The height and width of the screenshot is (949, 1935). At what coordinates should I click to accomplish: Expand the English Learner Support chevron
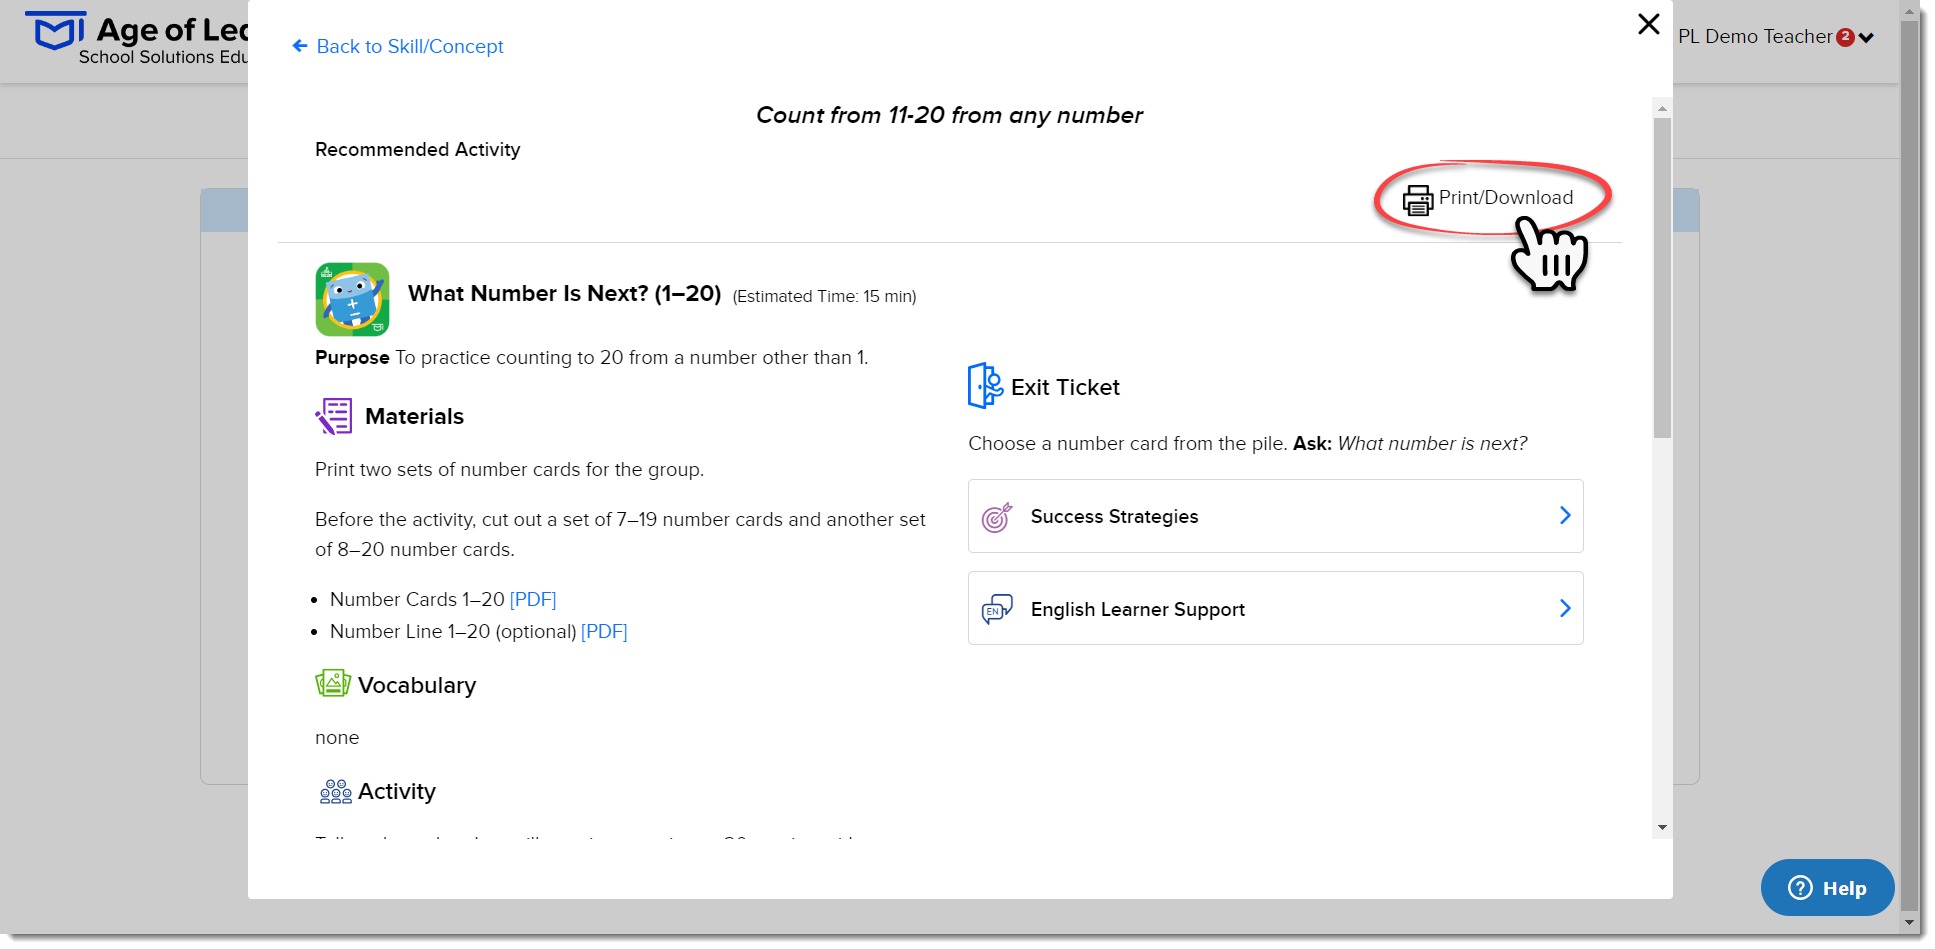pyautogui.click(x=1565, y=608)
